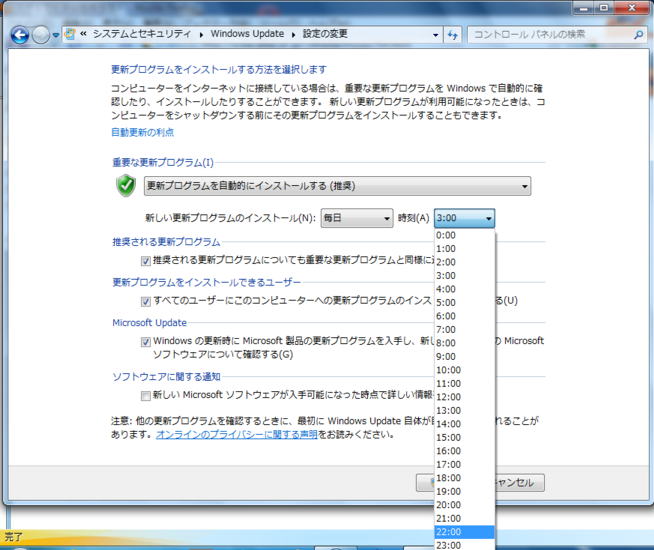Click the search magnifier icon
This screenshot has width=654, height=550.
pyautogui.click(x=639, y=35)
